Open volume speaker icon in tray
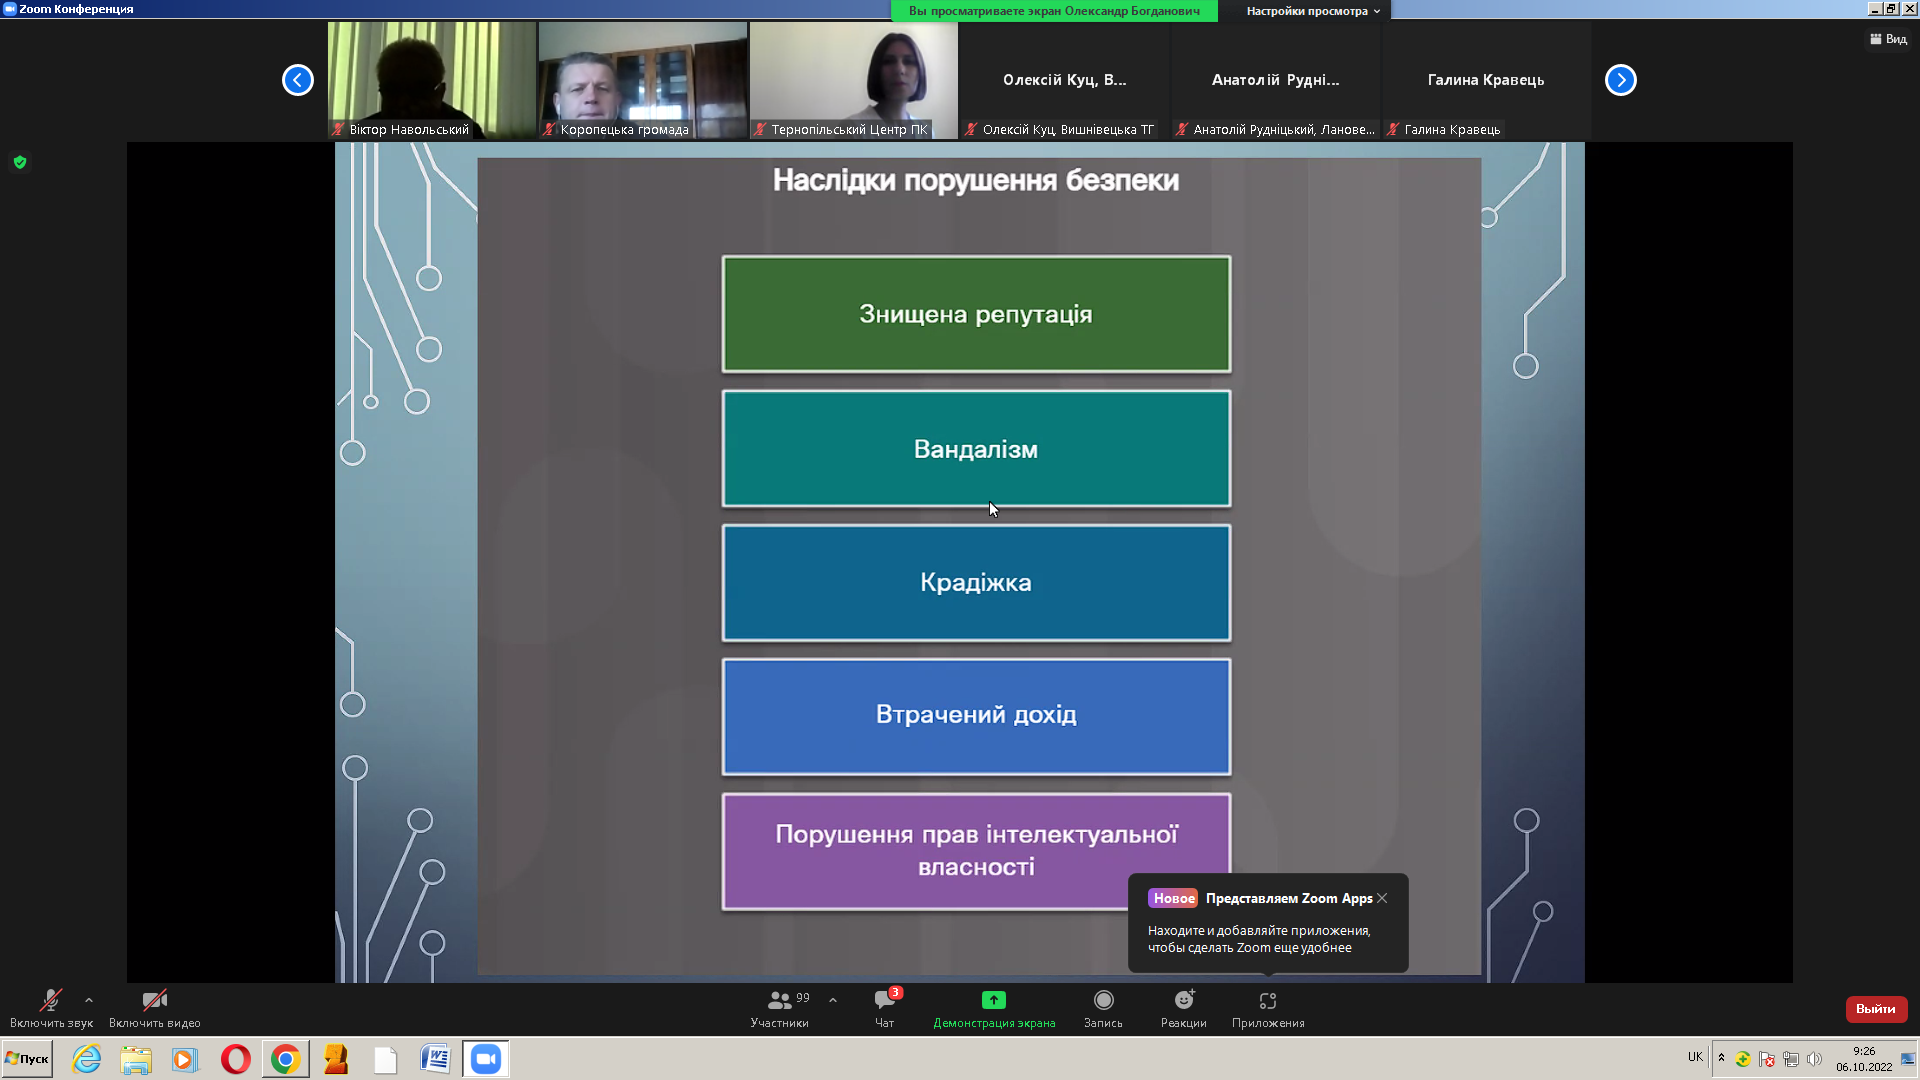Screen dimensions: 1920x1080 click(1814, 1059)
